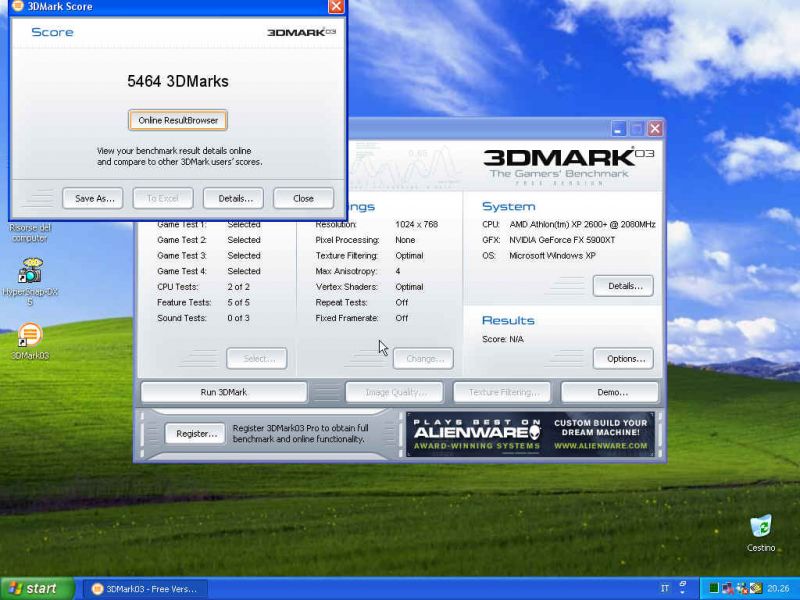
Task: Click the 'Feature Tests:' 5 of 5 row
Action: [x=203, y=303]
